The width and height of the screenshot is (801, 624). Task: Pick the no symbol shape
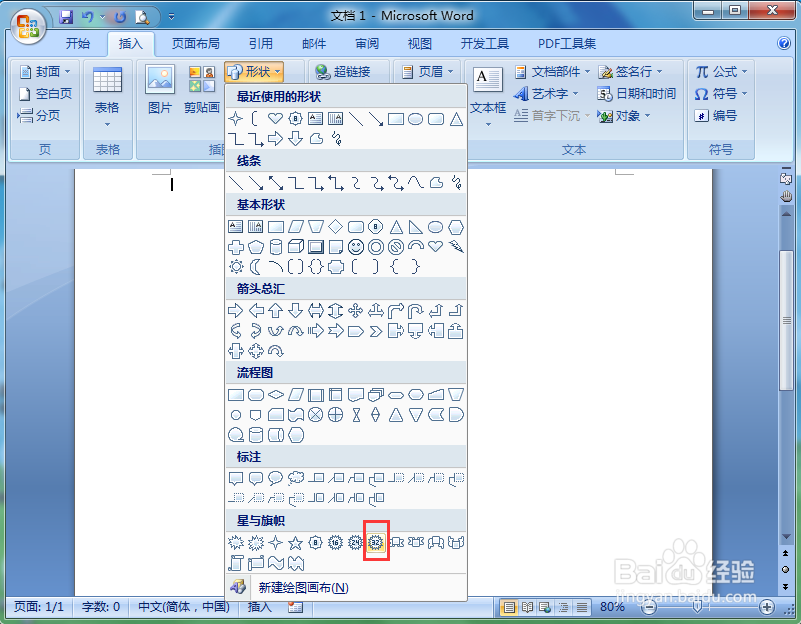396,247
